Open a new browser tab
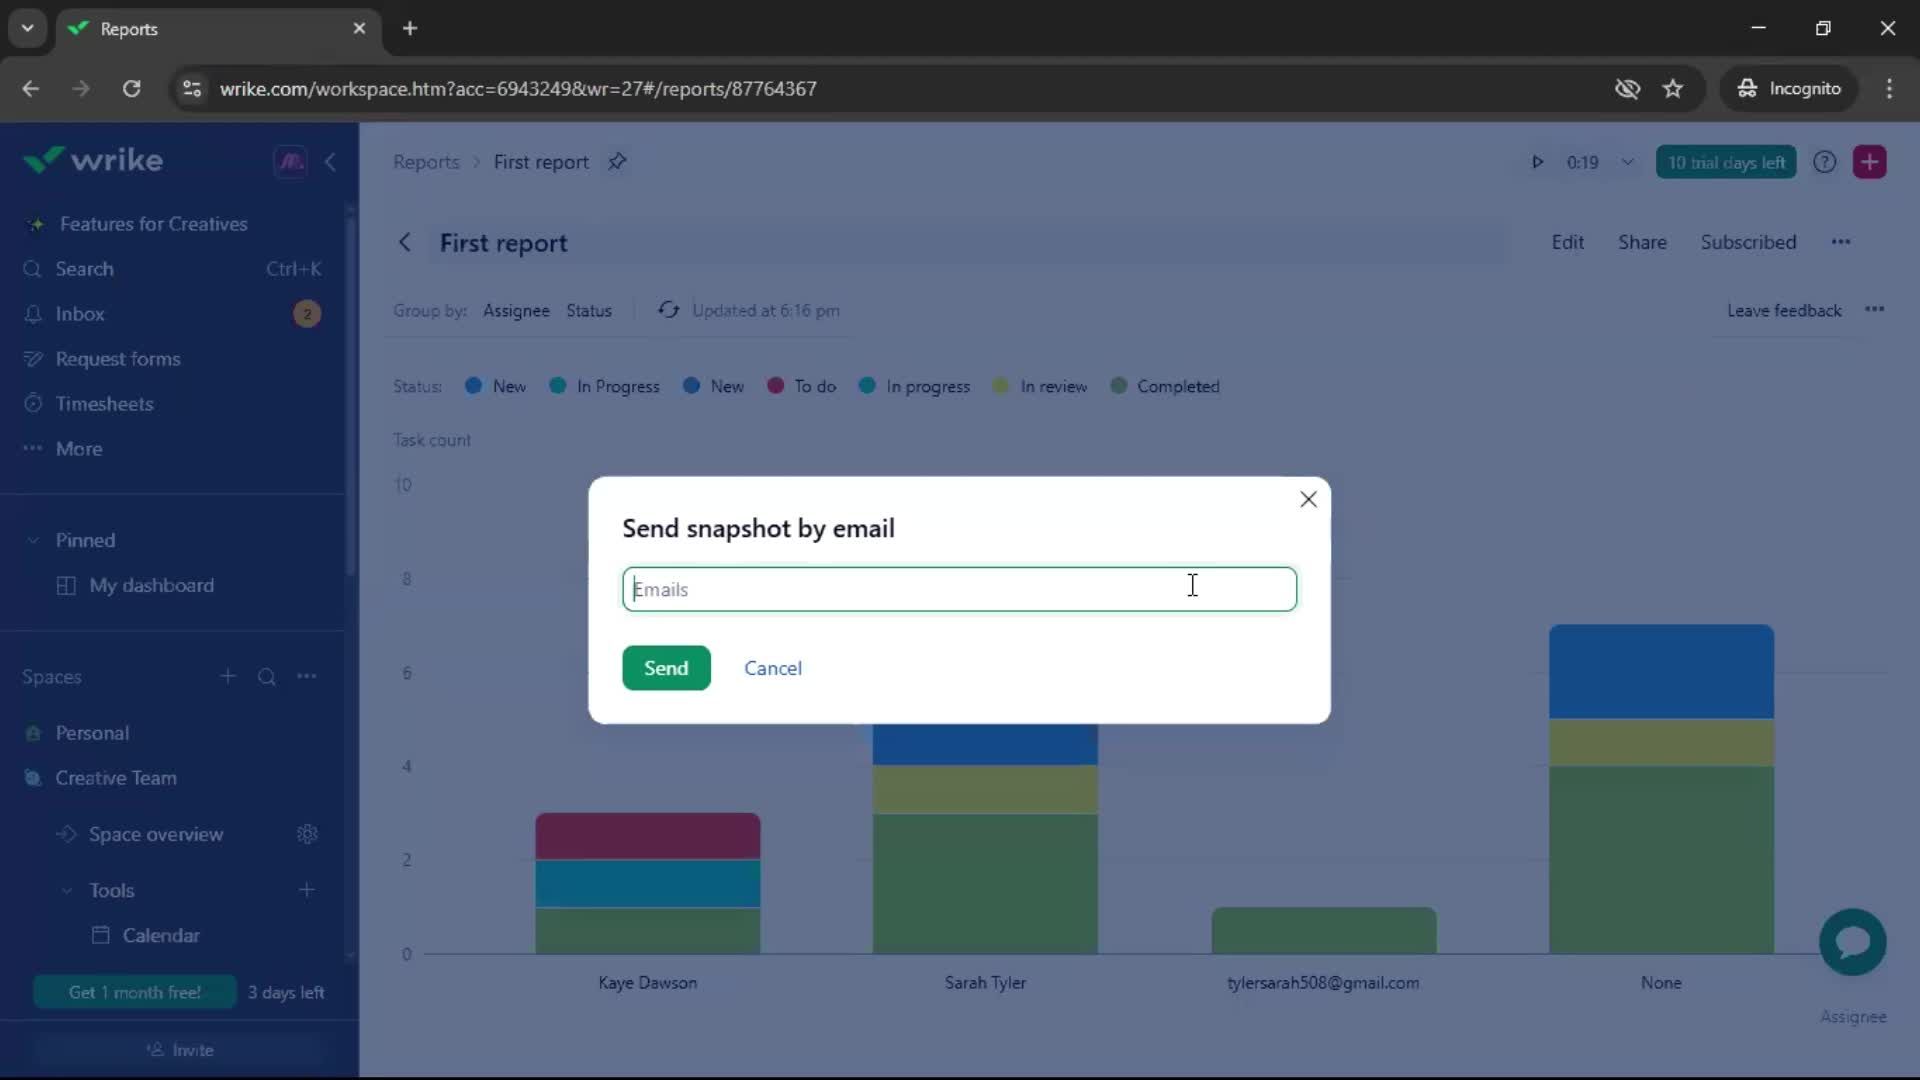The height and width of the screenshot is (1080, 1920). click(410, 28)
